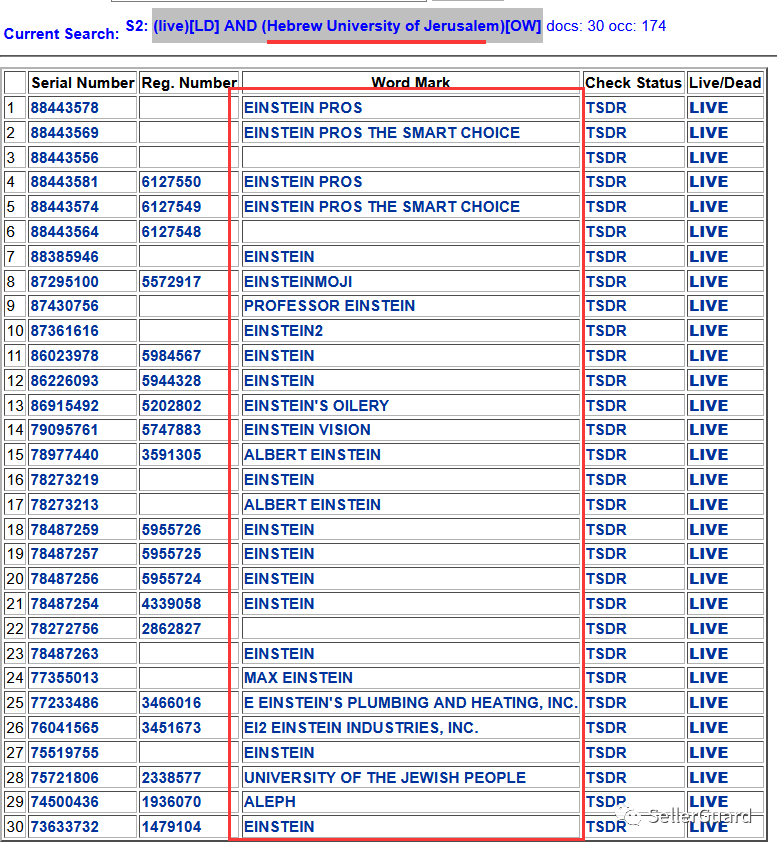Click registration number 6127550
This screenshot has width=777, height=847.
[171, 182]
